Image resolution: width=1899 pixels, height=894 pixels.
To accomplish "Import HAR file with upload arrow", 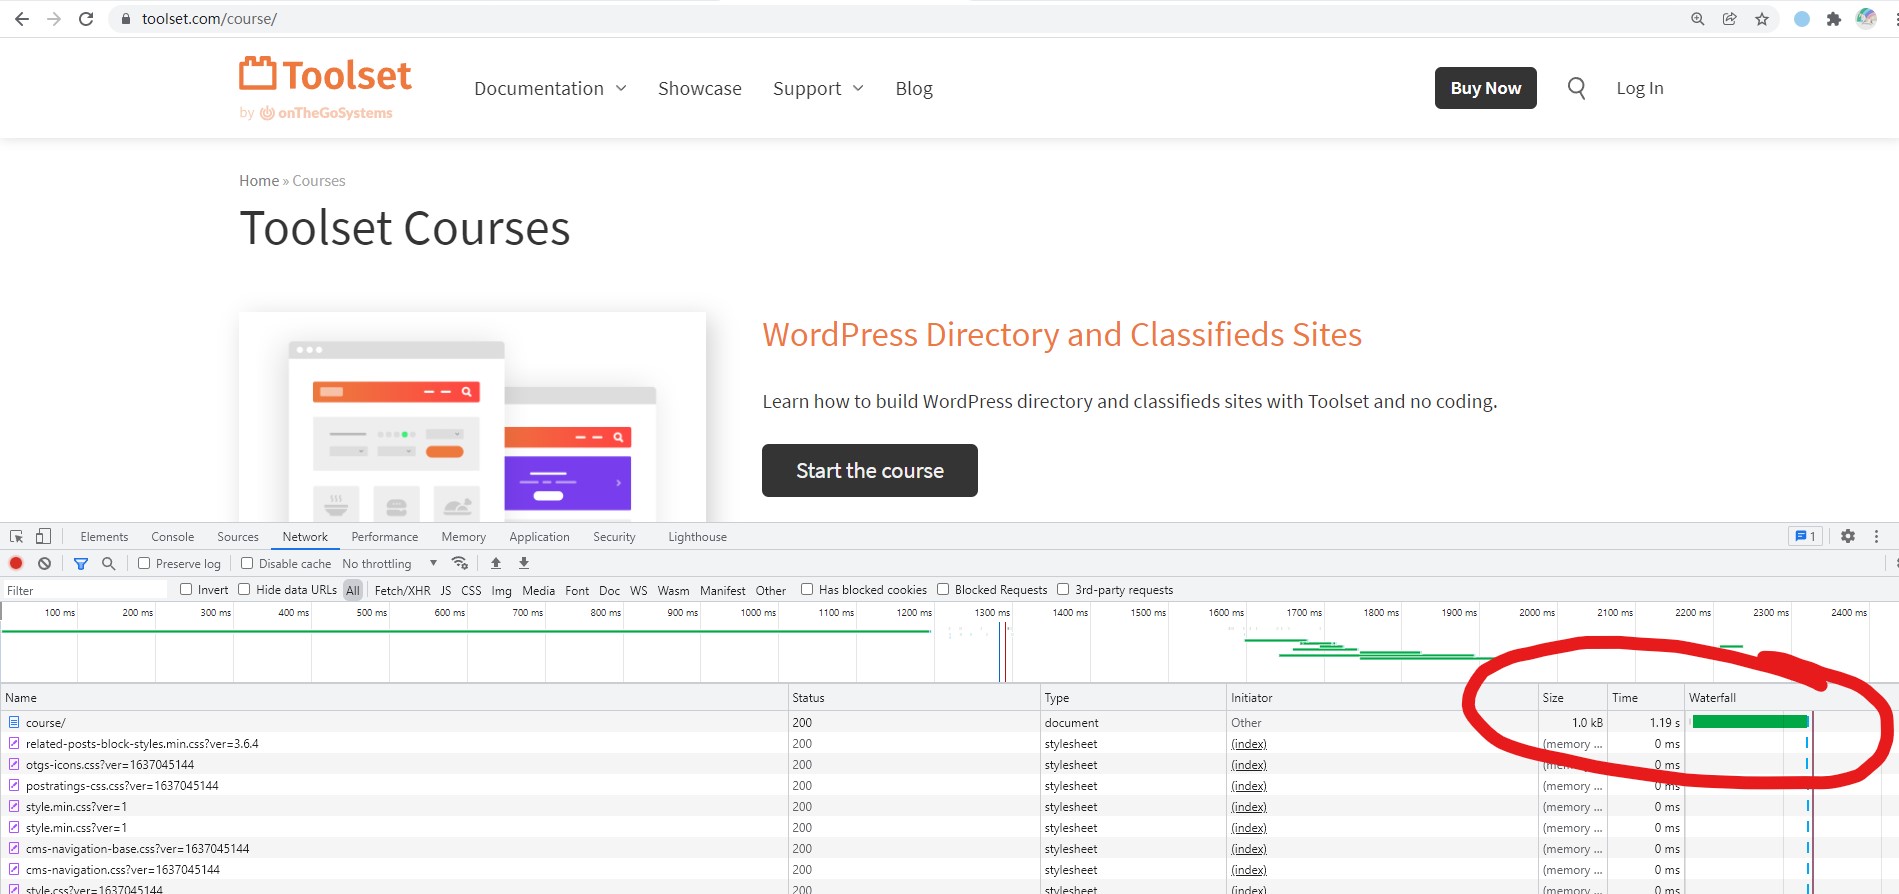I will [496, 563].
